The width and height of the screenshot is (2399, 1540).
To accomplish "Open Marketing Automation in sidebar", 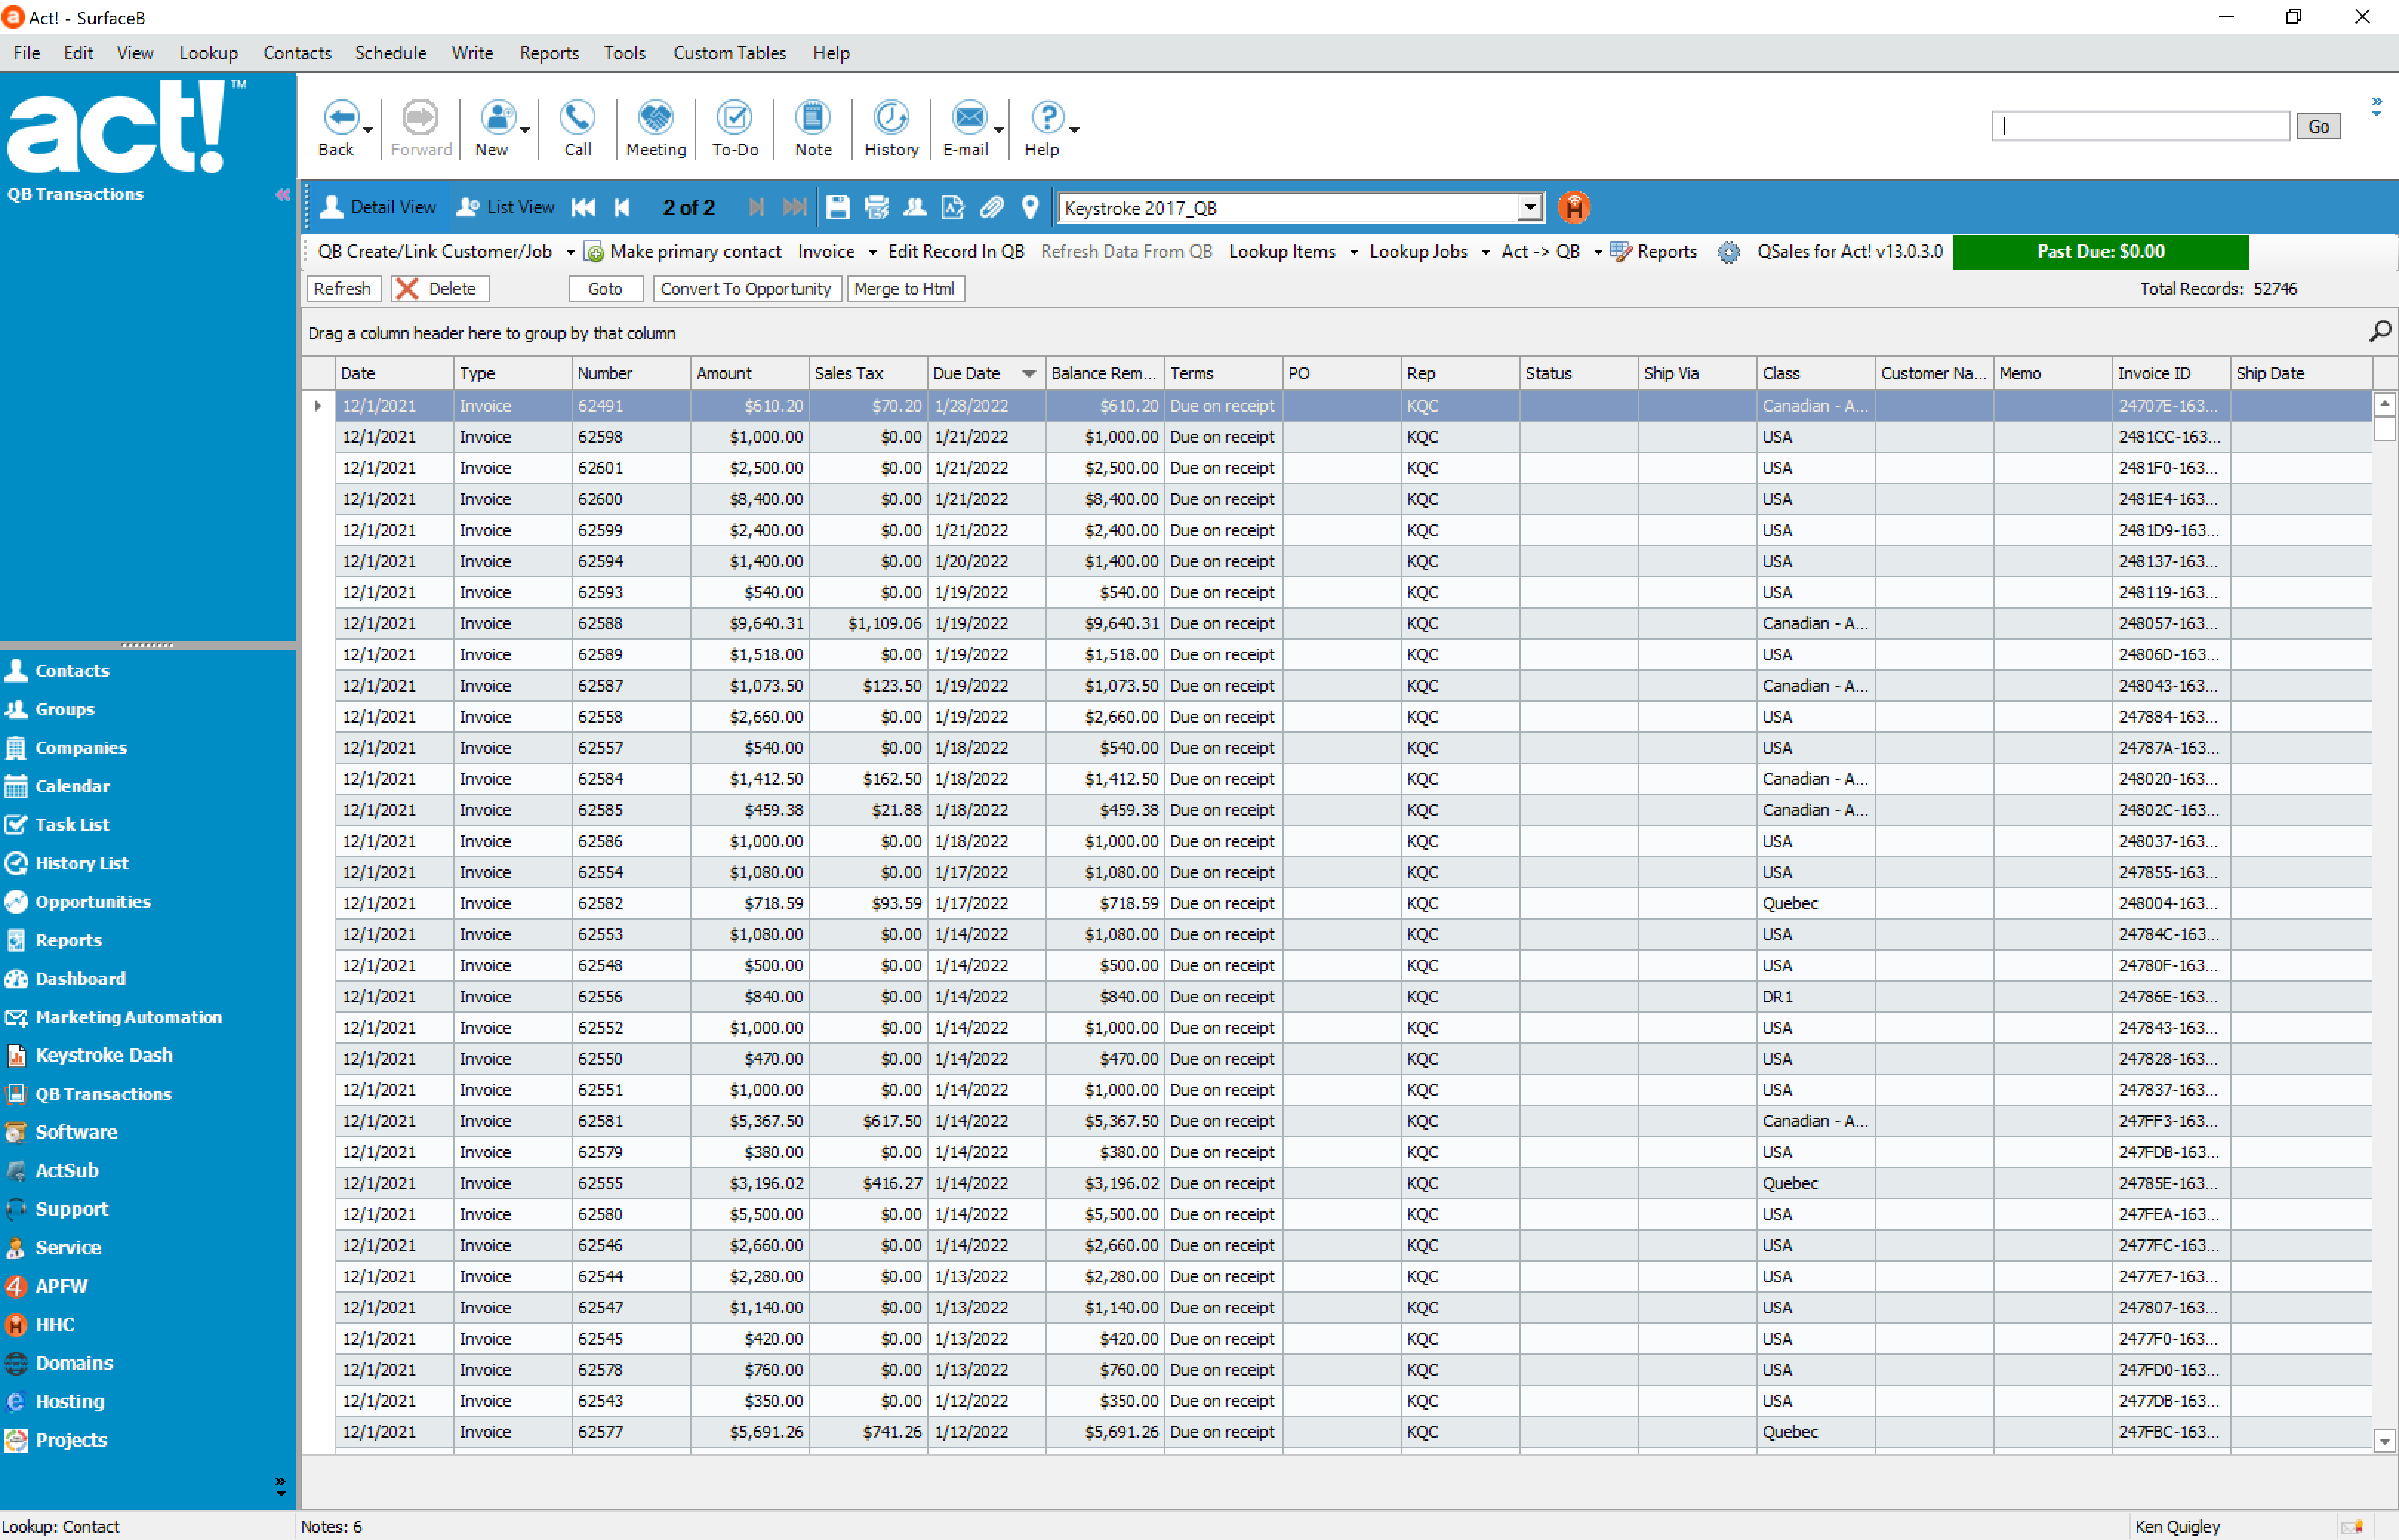I will coord(129,1017).
